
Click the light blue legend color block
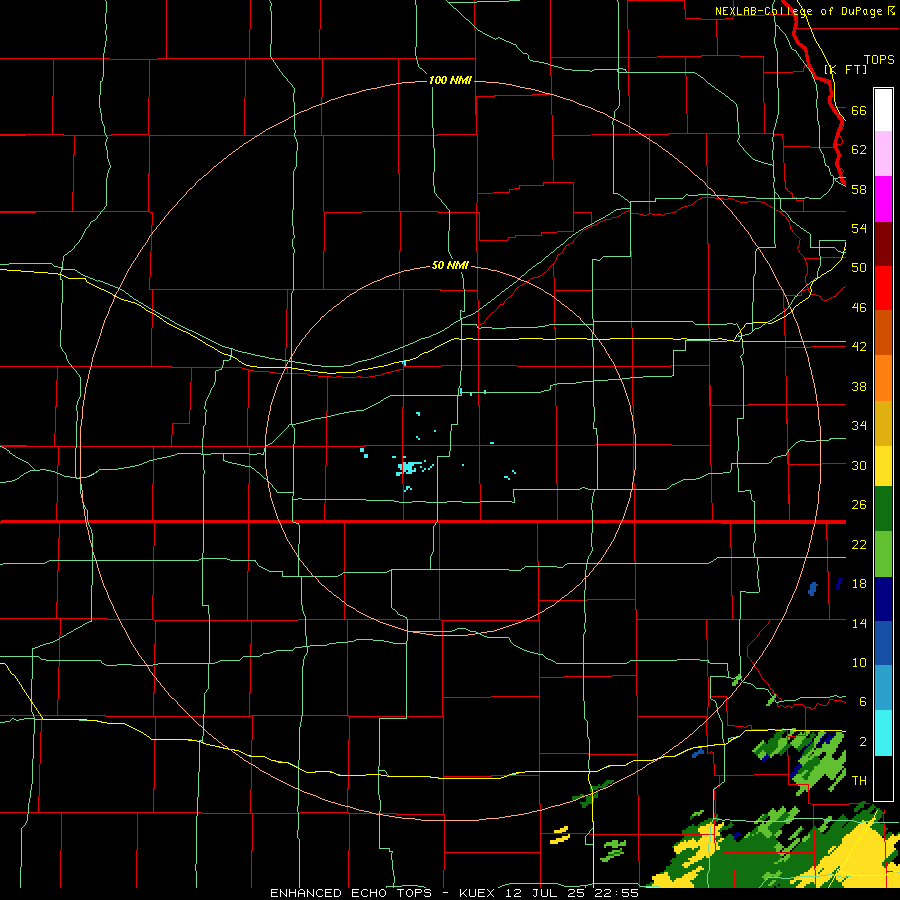tap(883, 688)
